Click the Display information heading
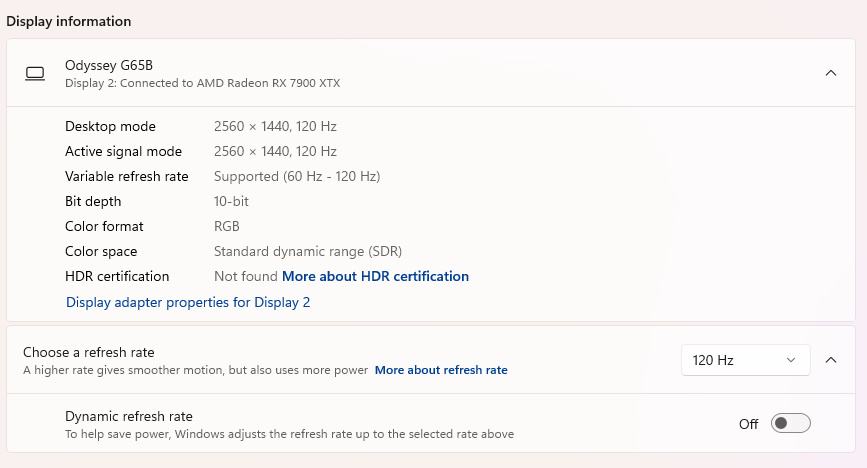This screenshot has height=468, width=867. click(69, 21)
